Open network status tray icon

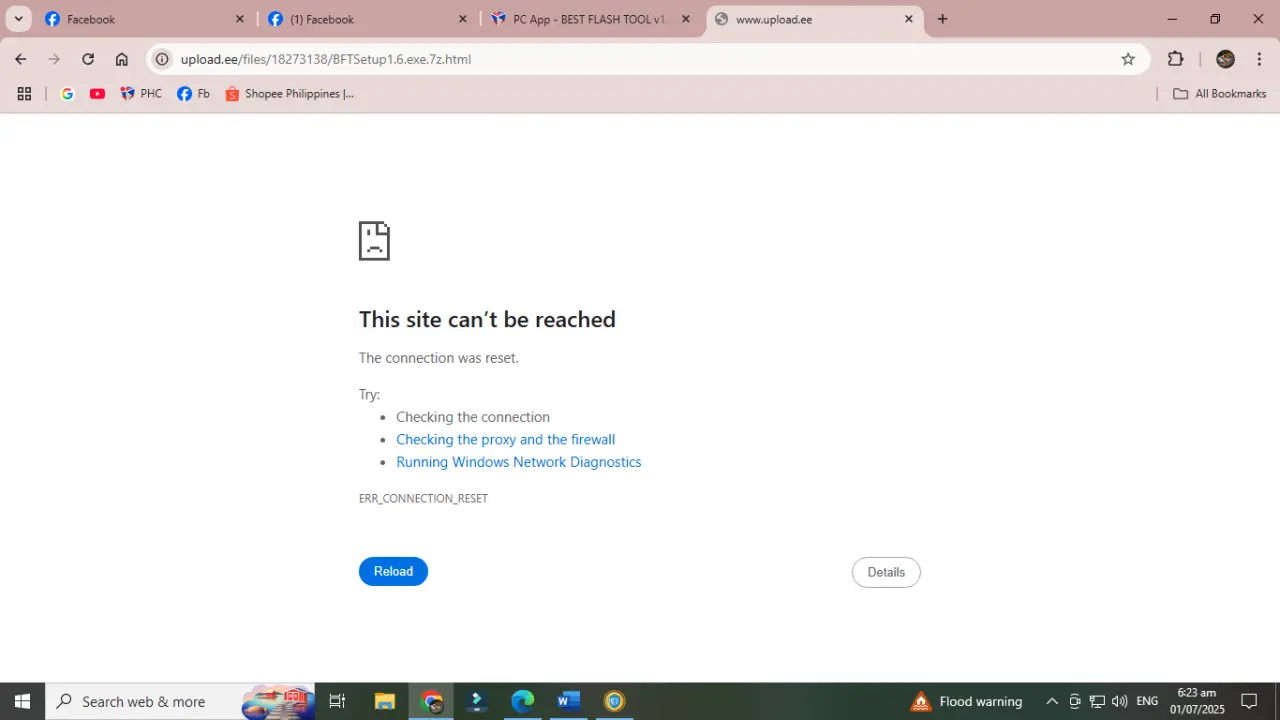click(1097, 701)
